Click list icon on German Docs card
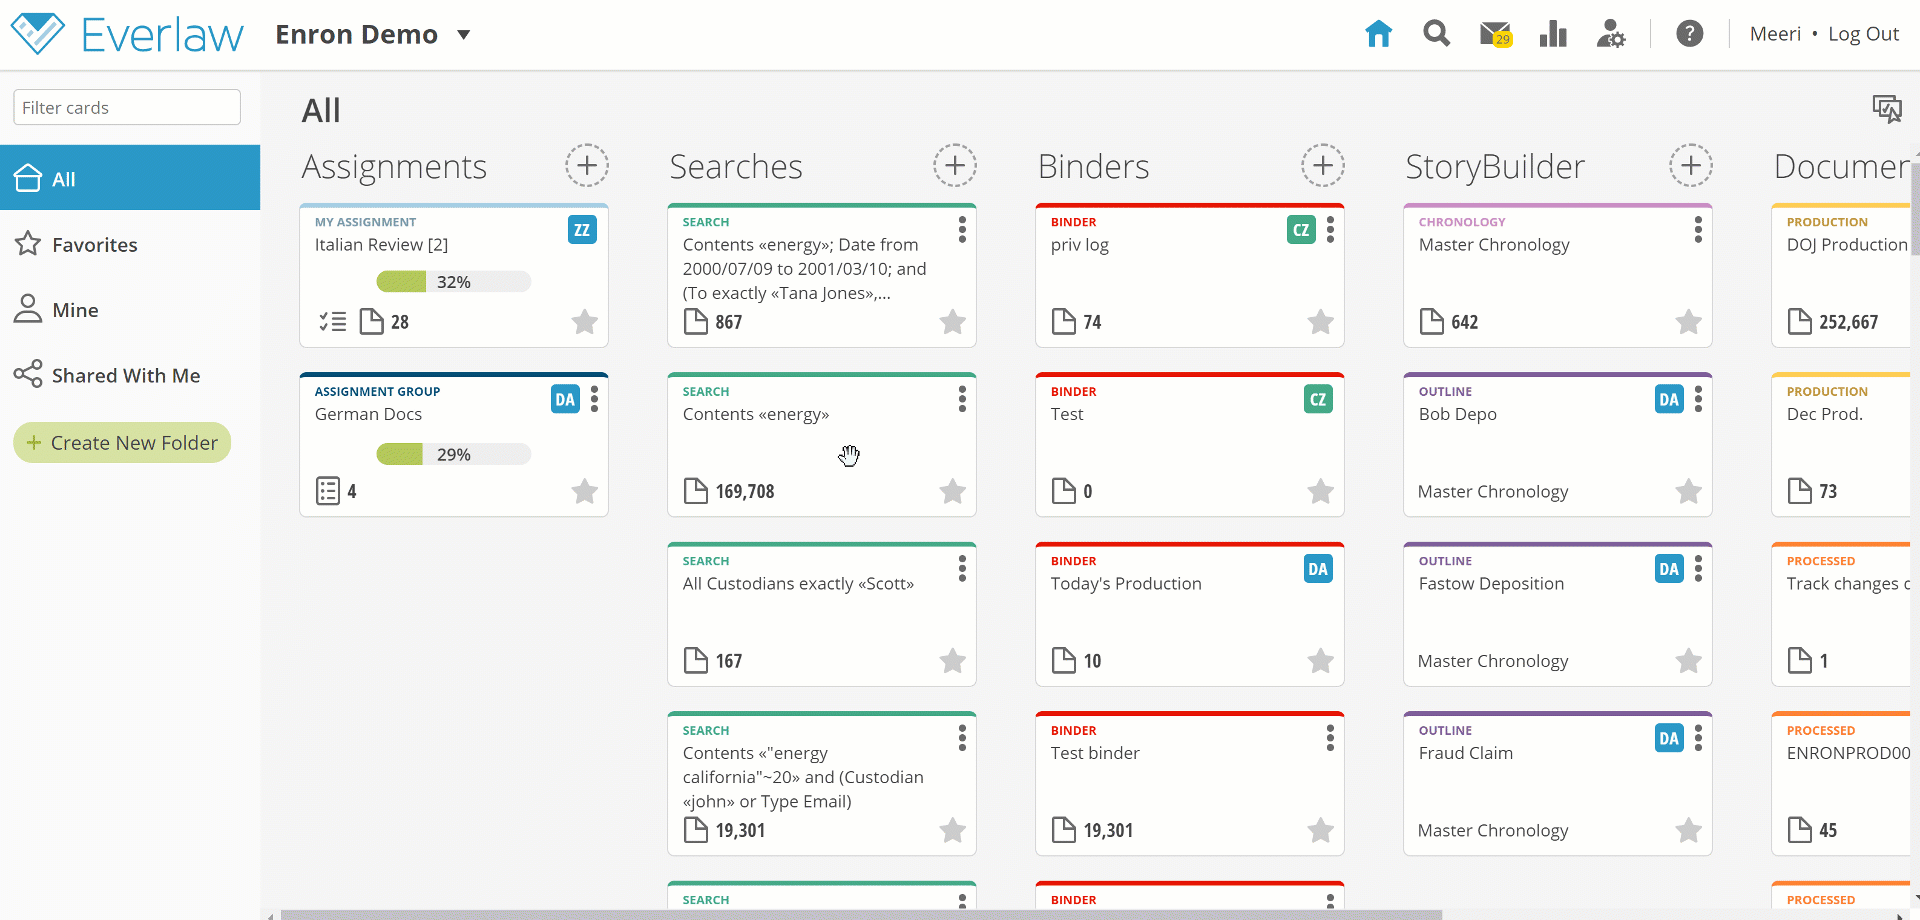The height and width of the screenshot is (920, 1920). (328, 491)
